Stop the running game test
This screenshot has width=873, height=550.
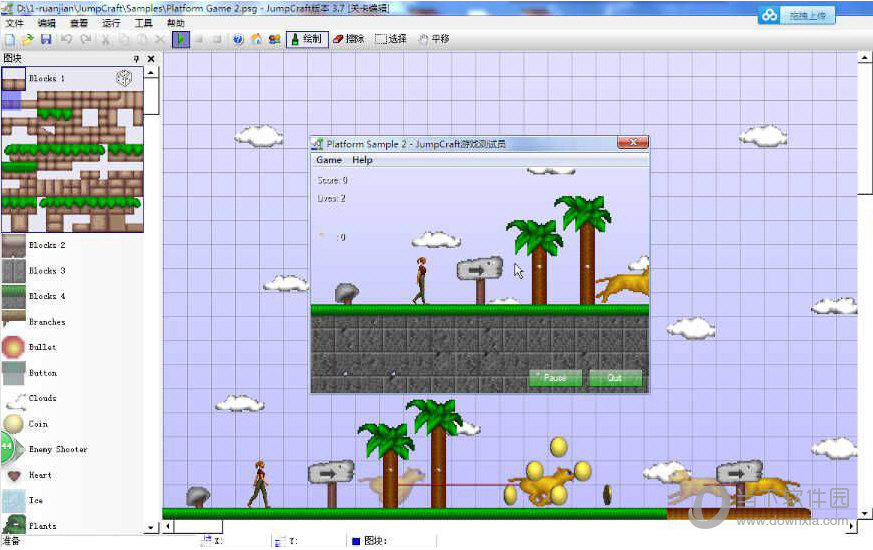(199, 40)
